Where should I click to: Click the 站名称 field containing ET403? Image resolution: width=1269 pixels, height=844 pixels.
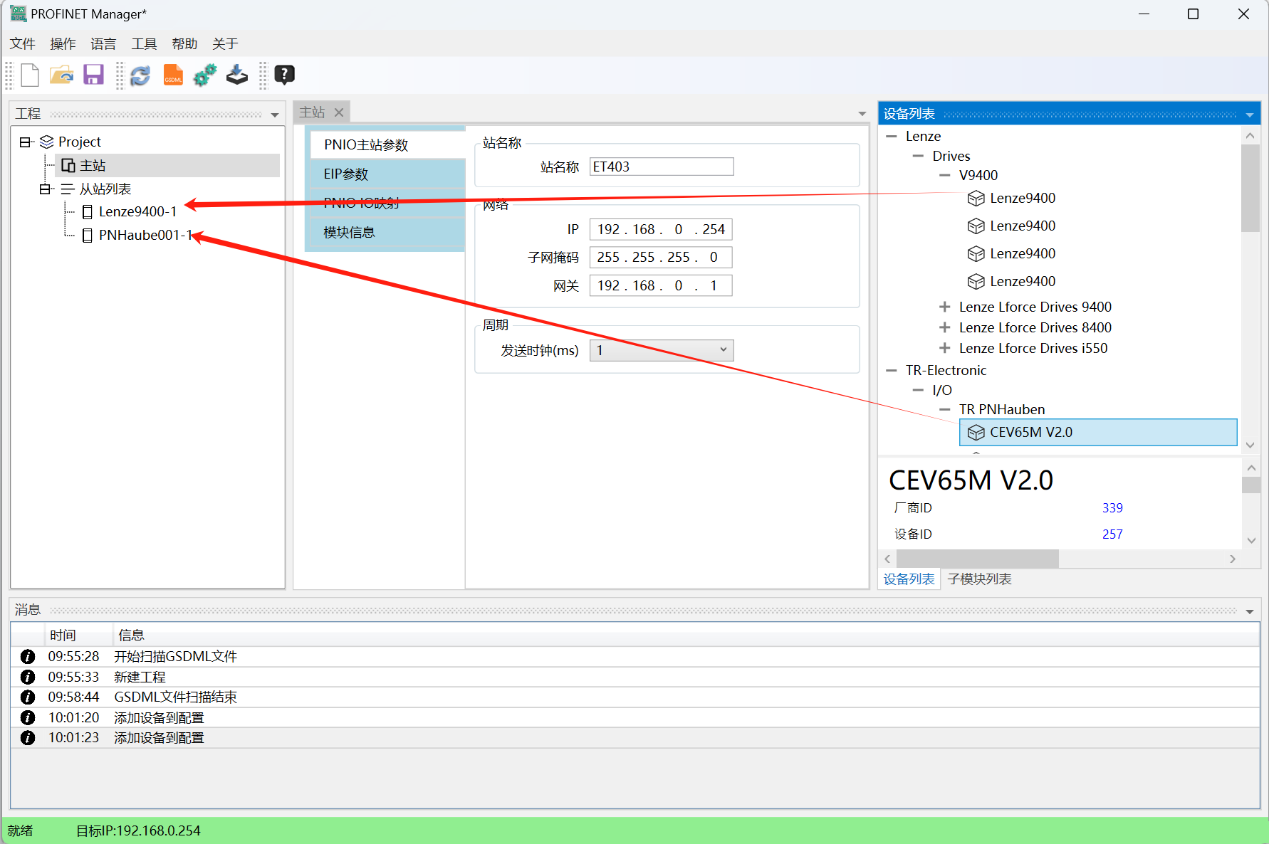661,167
